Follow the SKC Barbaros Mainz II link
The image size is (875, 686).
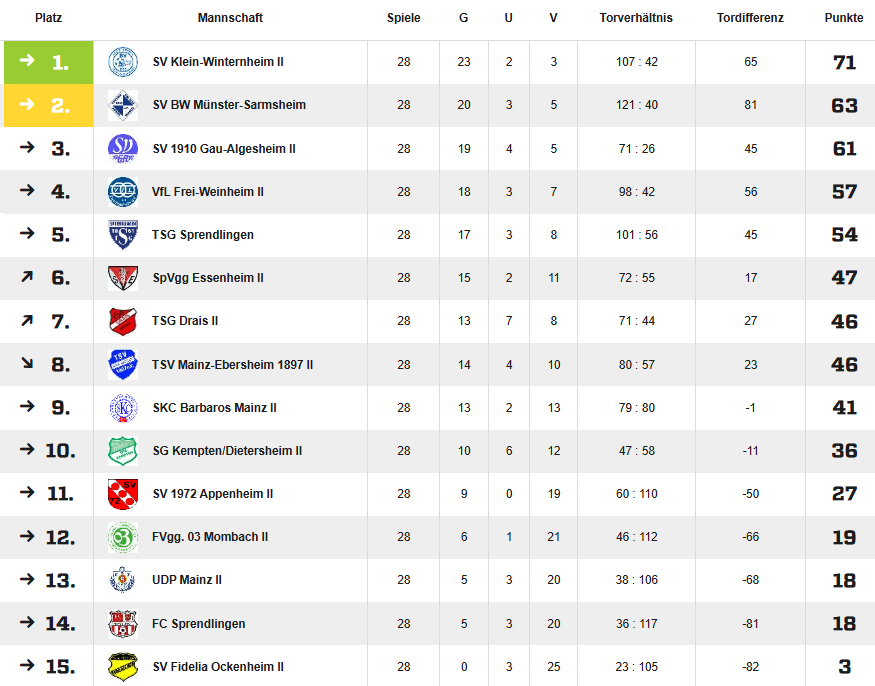pos(215,408)
